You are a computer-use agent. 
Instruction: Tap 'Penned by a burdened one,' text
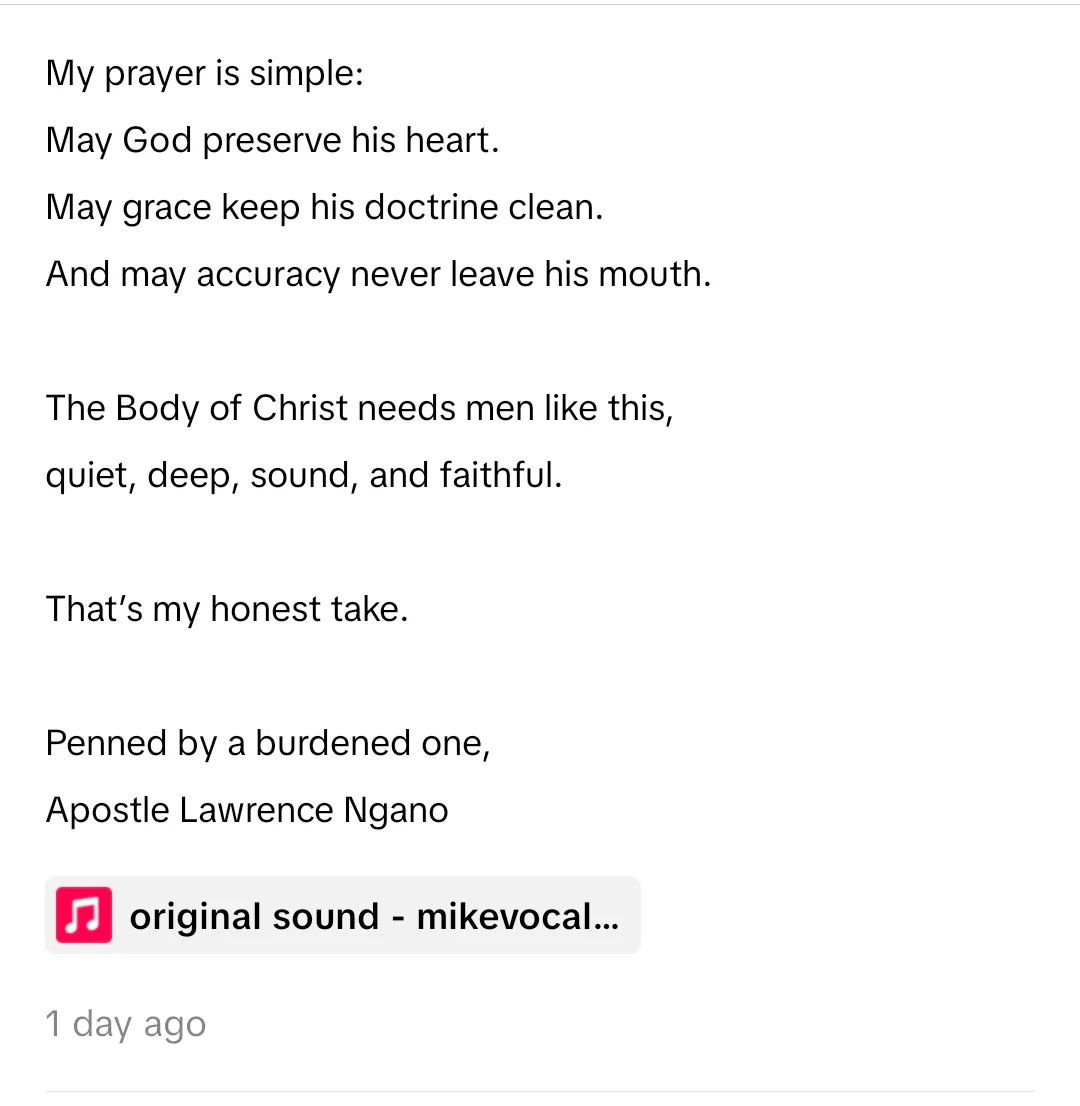268,743
